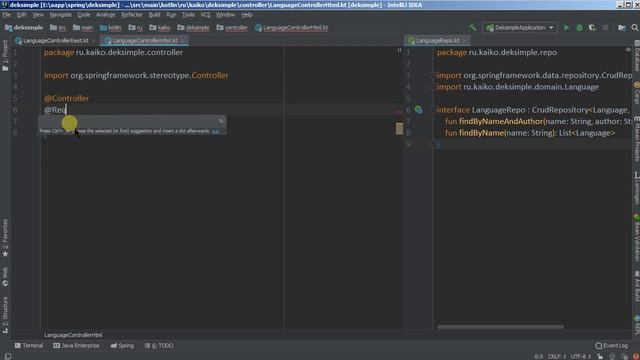Click the inspection indicator at top of LanguageRepo editor
The image size is (640, 360).
coord(628,50)
